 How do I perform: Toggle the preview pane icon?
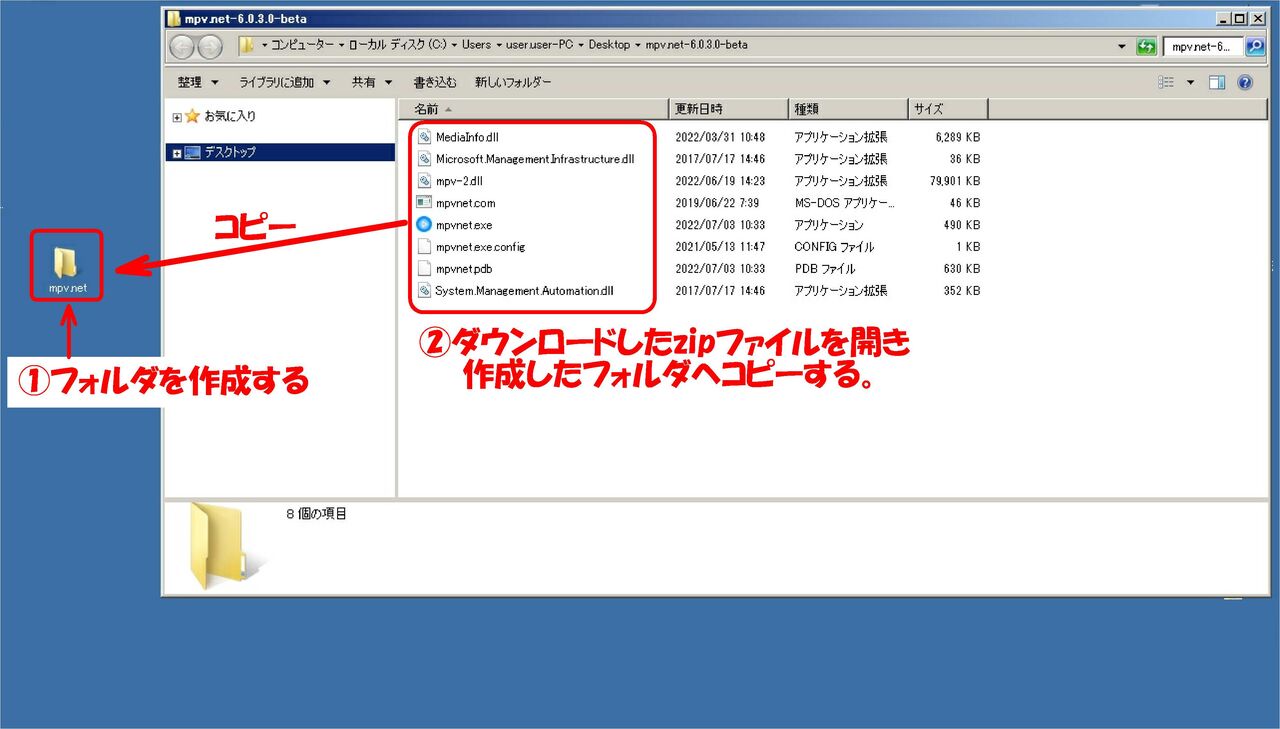[1216, 82]
